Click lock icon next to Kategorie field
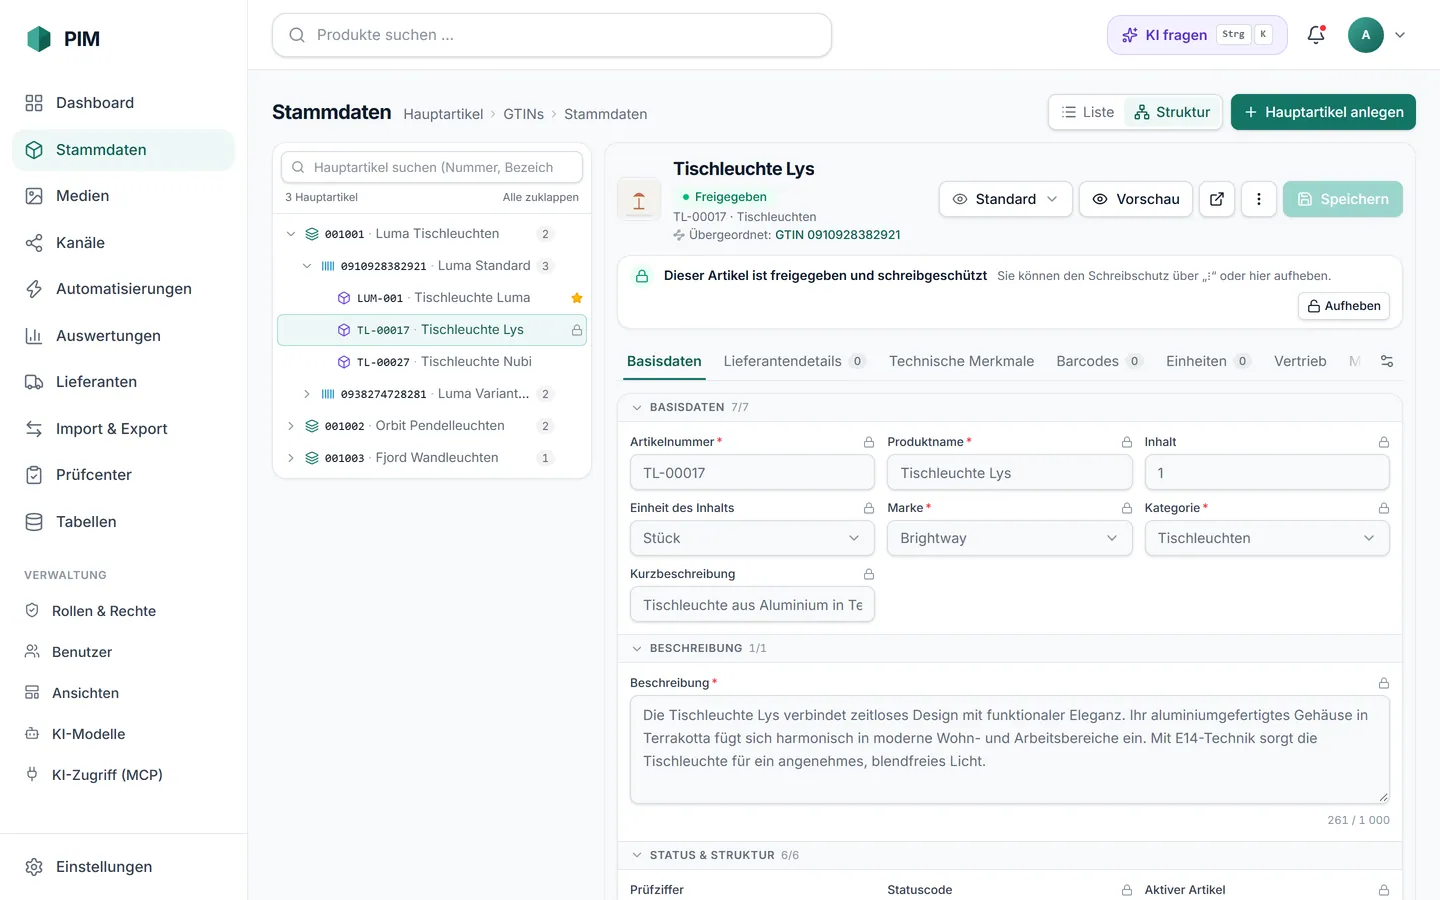1440x900 pixels. 1384,508
